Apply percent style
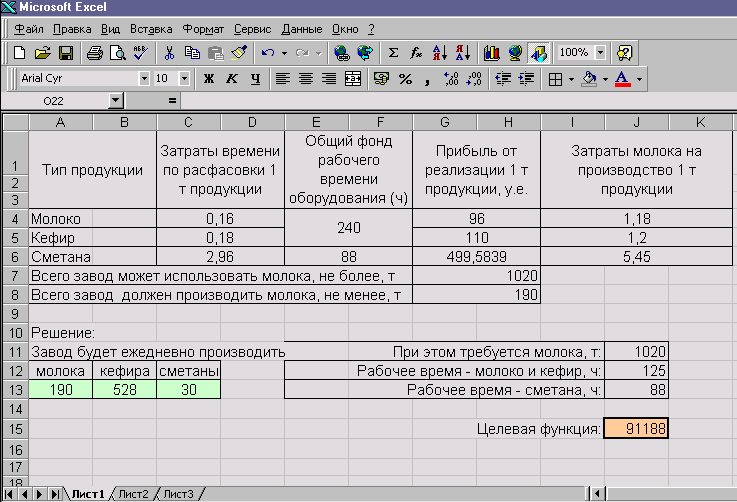Viewport: 737px width, 502px height. point(405,78)
